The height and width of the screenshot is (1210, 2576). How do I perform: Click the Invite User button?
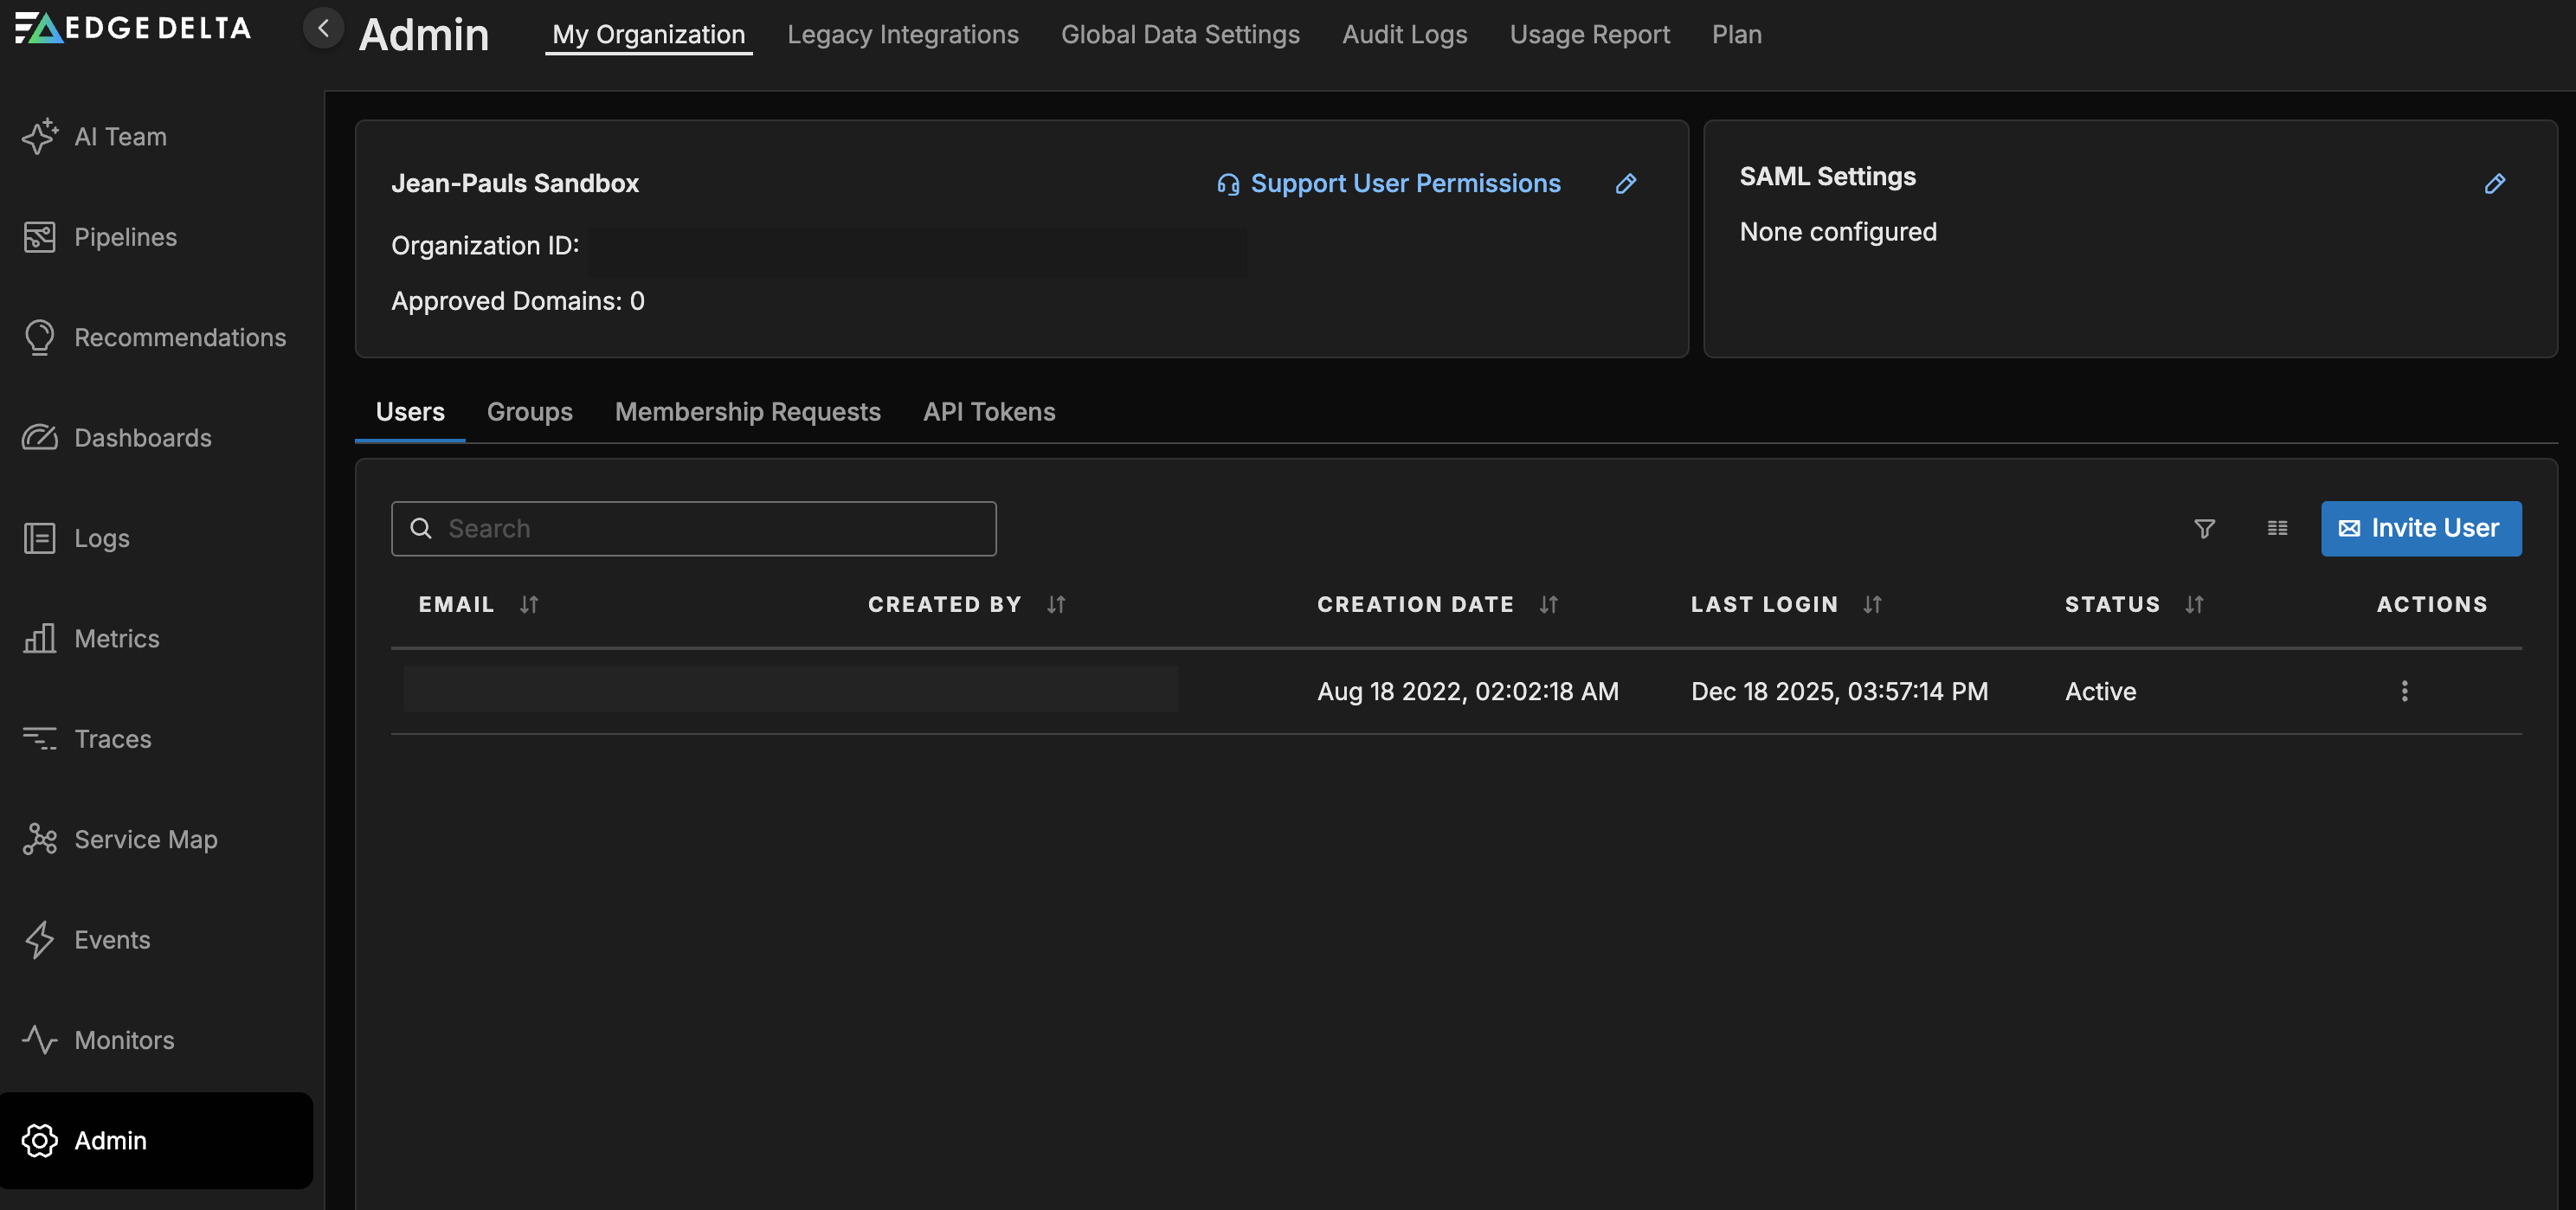(x=2420, y=528)
